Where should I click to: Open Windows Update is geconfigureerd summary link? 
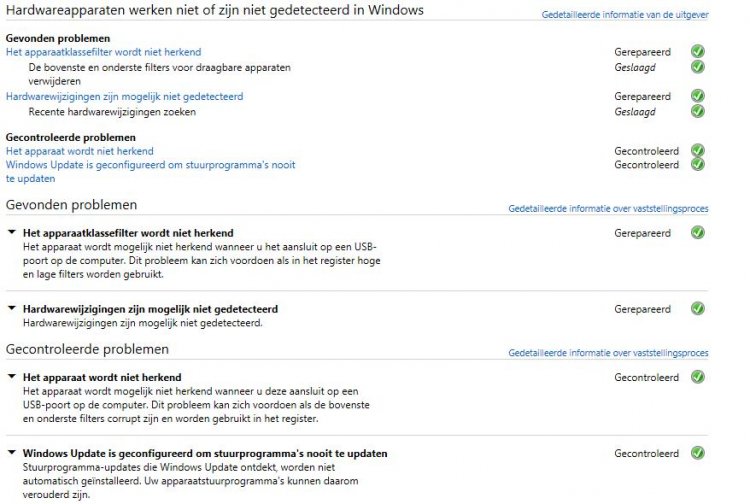coord(150,171)
